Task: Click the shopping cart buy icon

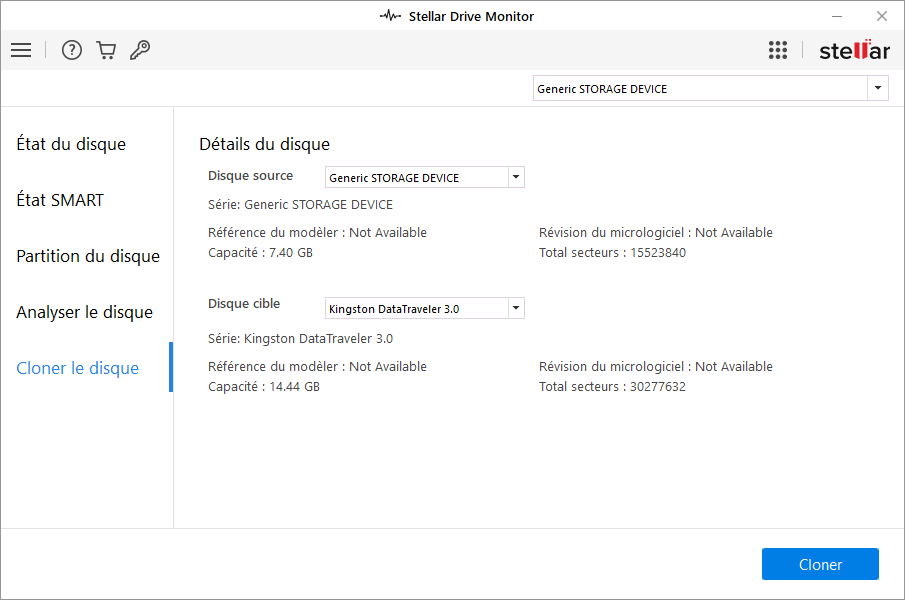Action: (106, 50)
